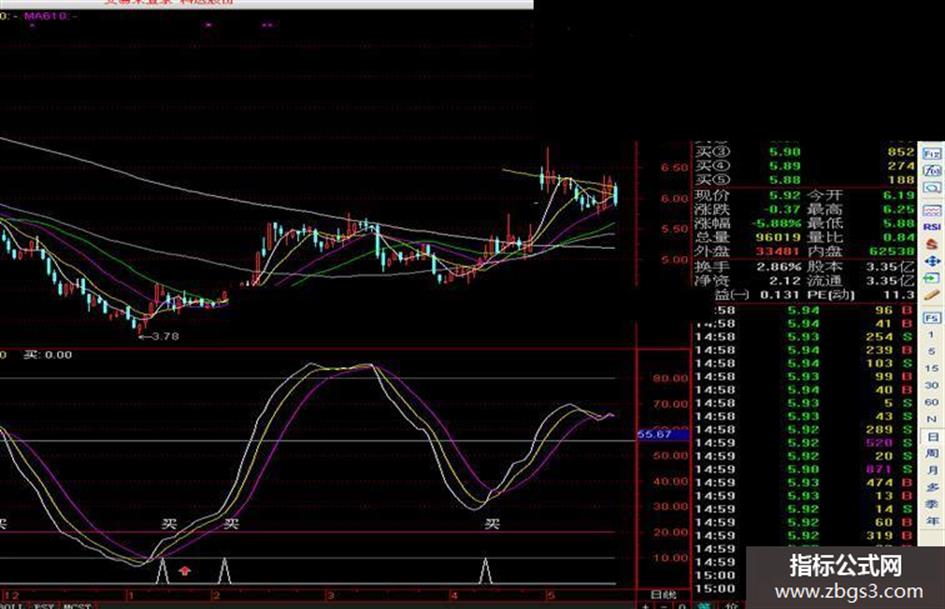The image size is (945, 609).
Task: Switch to the 笔 tick tab
Action: point(703,605)
